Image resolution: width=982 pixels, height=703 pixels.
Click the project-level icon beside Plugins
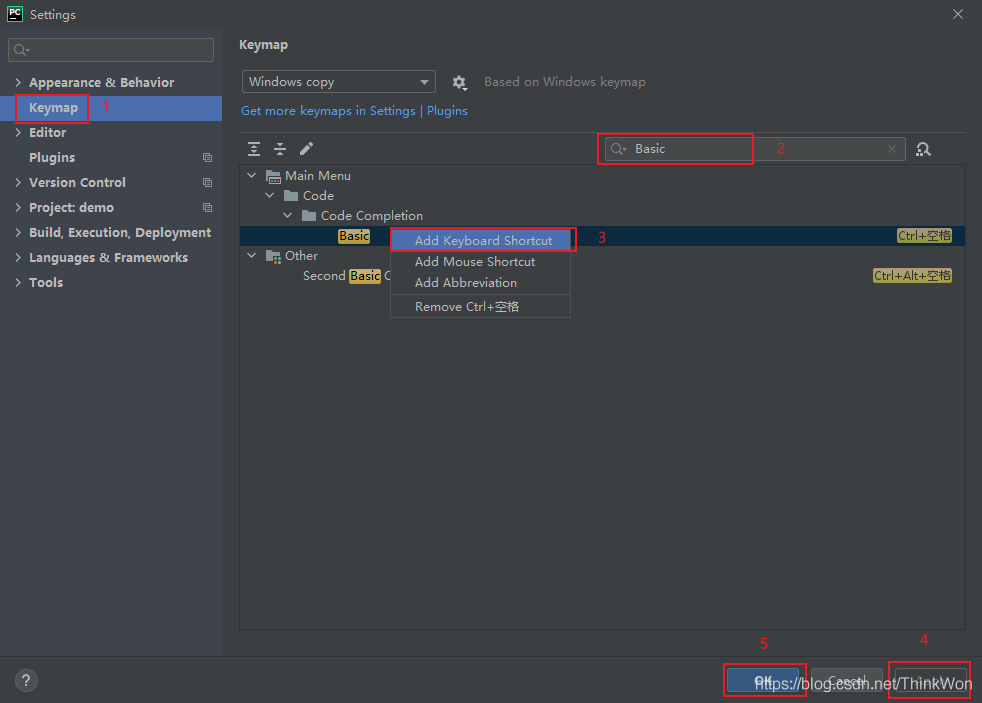tap(207, 158)
